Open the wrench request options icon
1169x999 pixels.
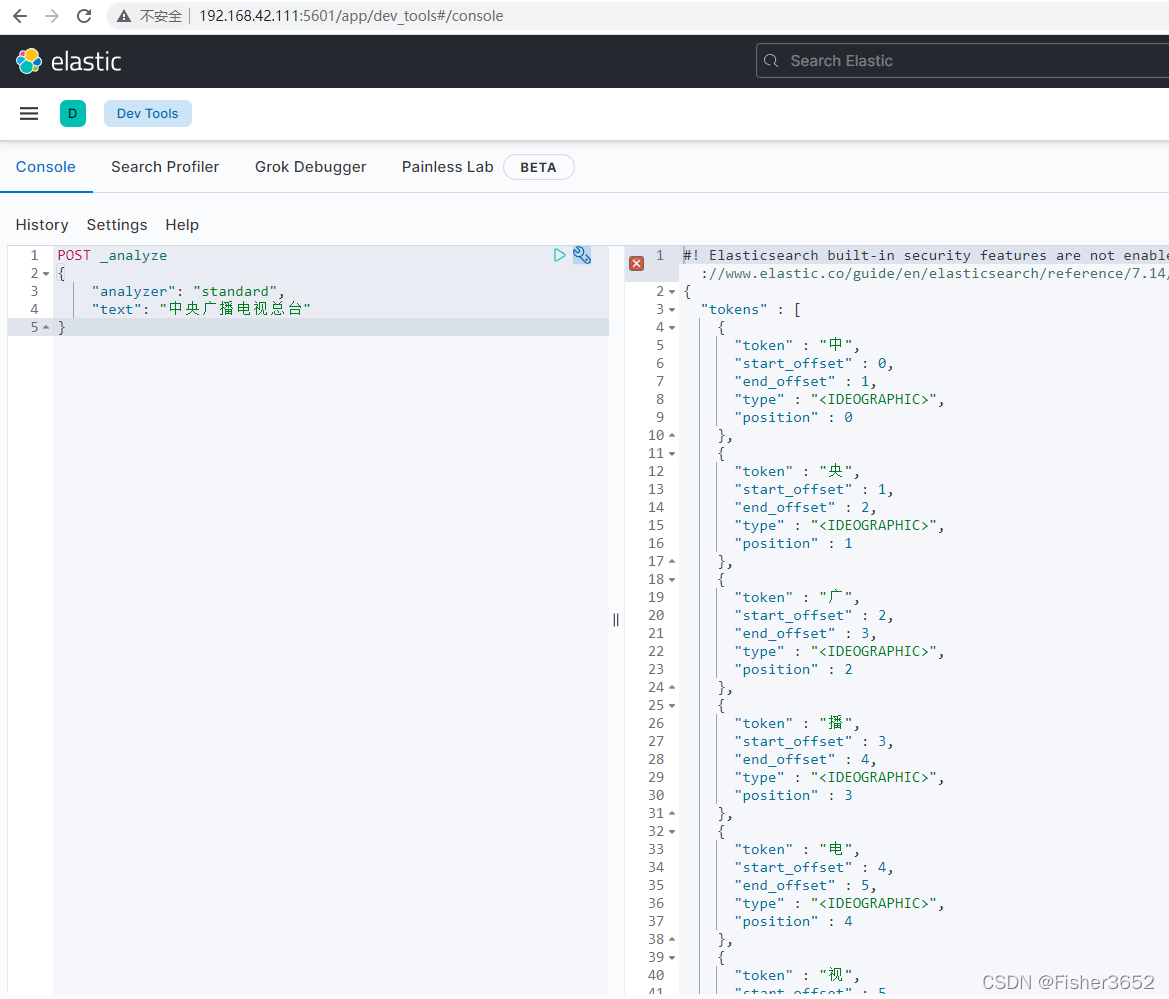(582, 255)
